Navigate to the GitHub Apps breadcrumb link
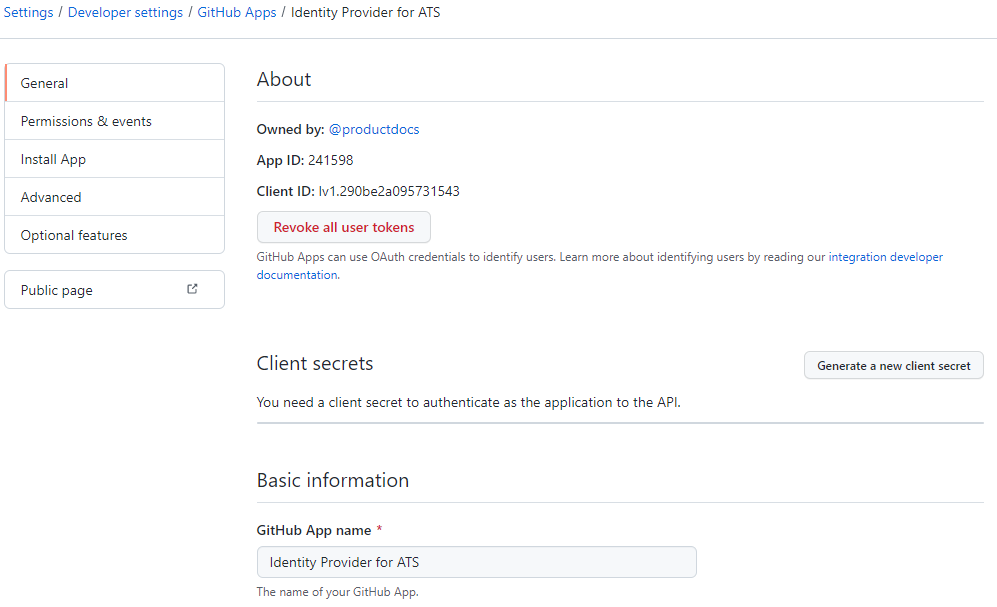 (x=239, y=13)
